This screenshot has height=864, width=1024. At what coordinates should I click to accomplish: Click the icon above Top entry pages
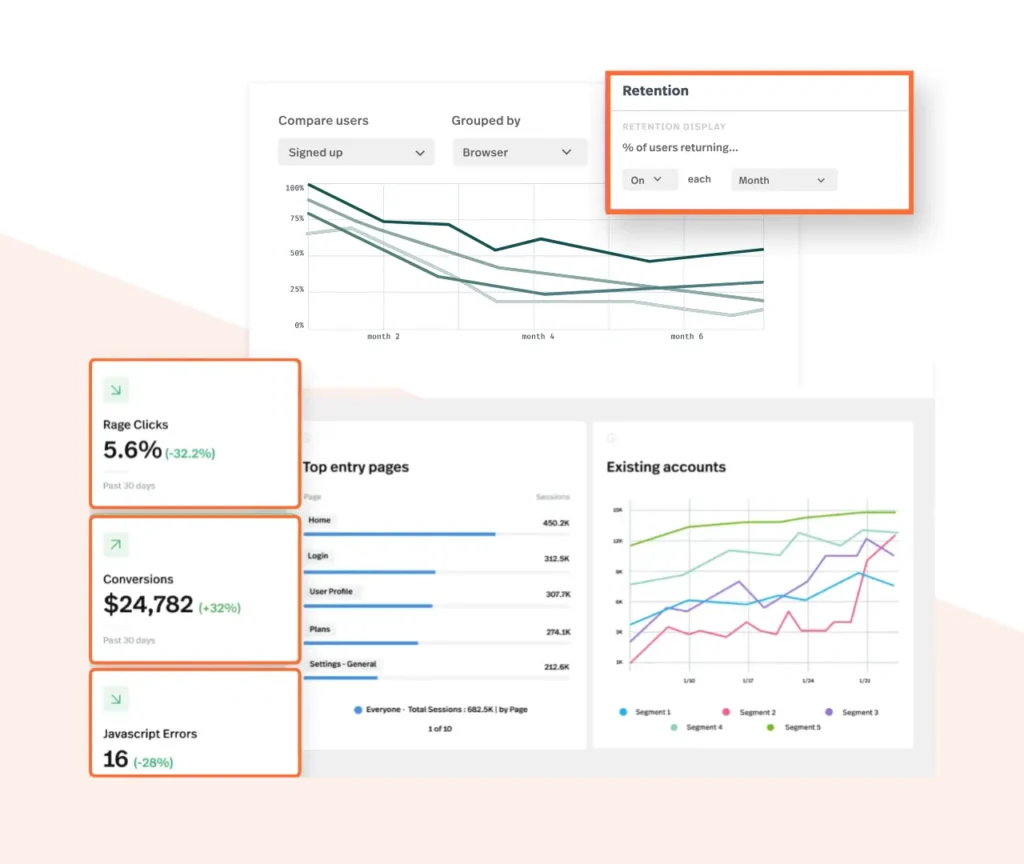308,438
